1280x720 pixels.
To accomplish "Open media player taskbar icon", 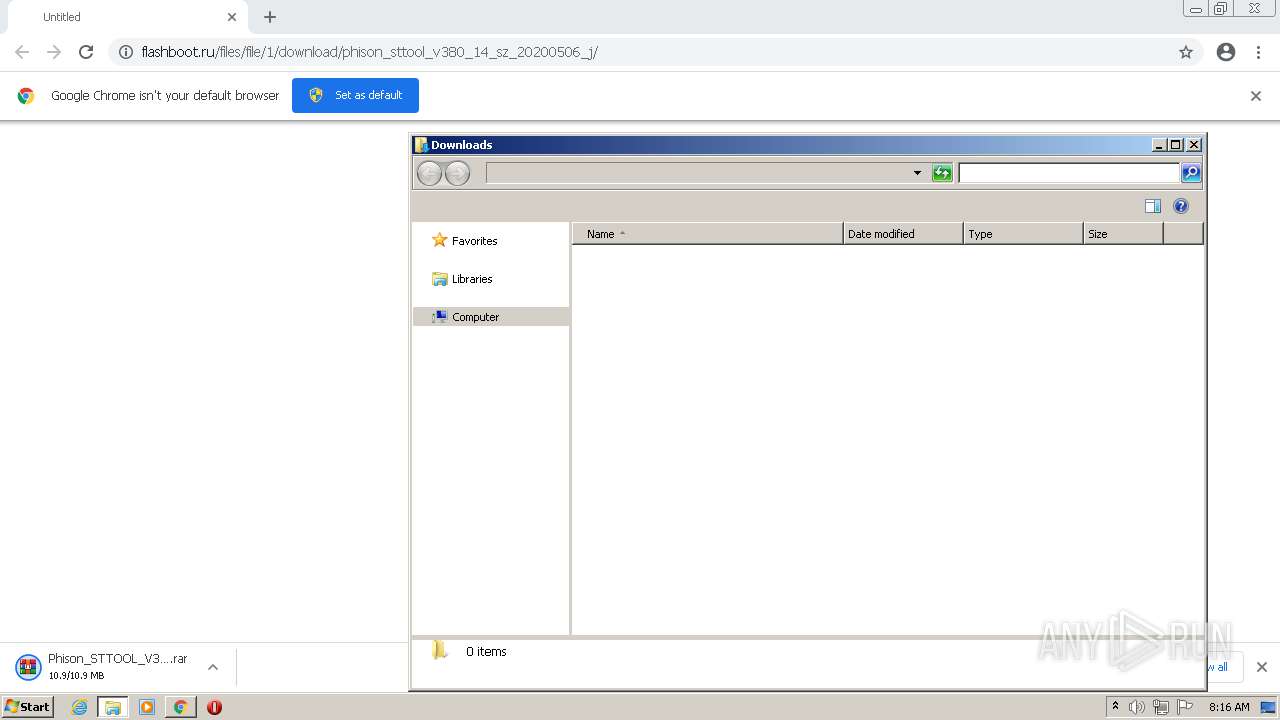I will point(147,707).
